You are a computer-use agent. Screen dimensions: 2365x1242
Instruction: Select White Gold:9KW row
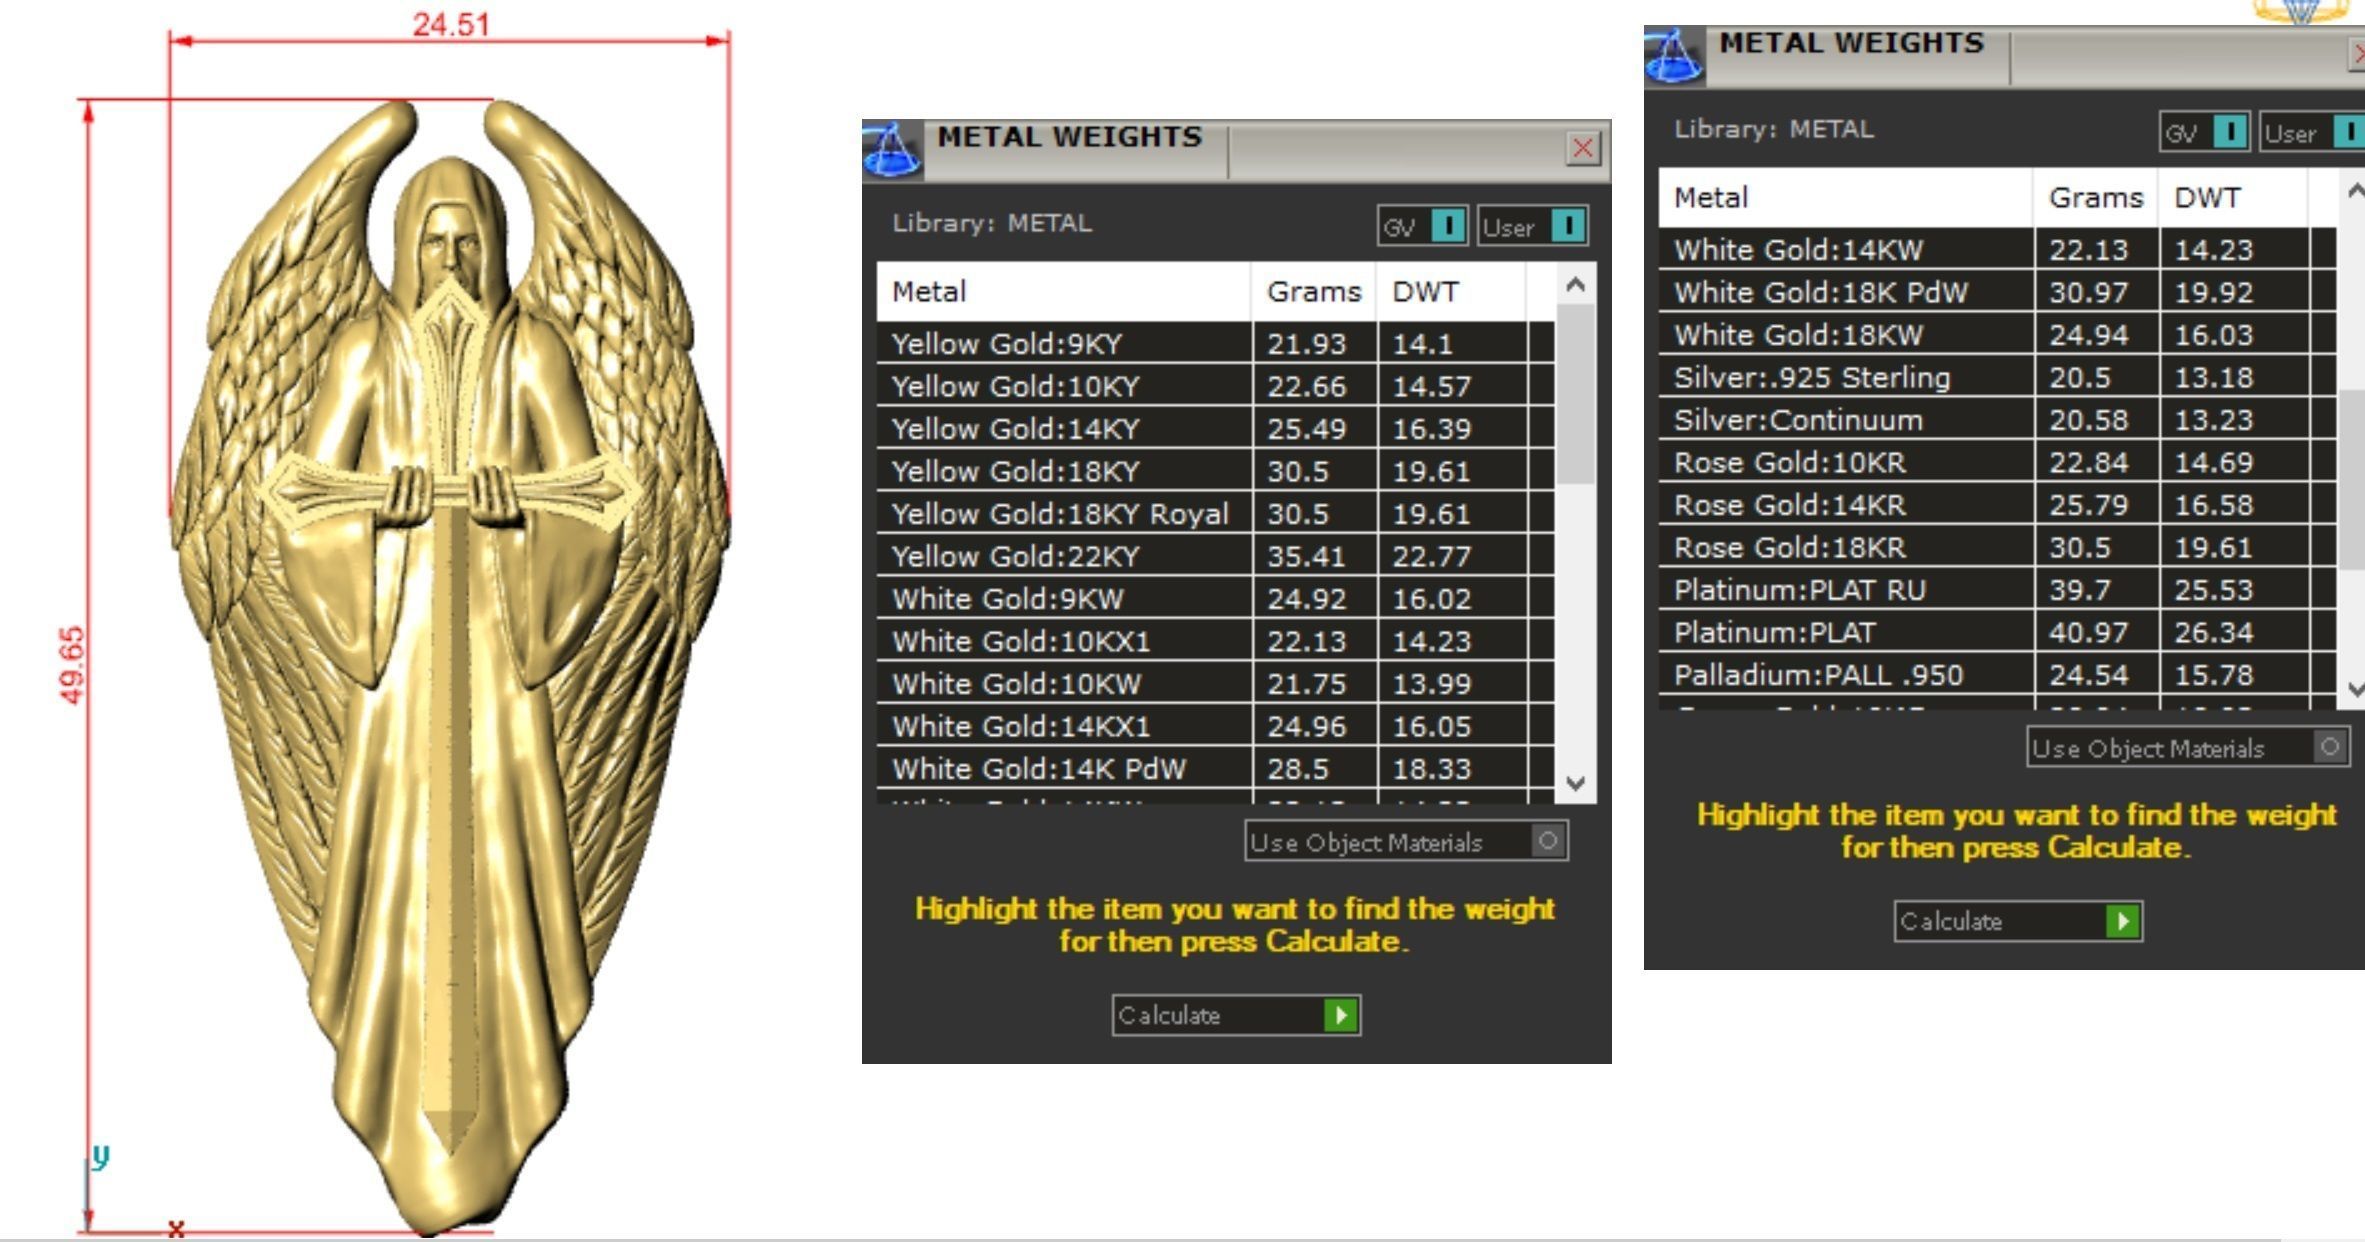click(x=1215, y=599)
